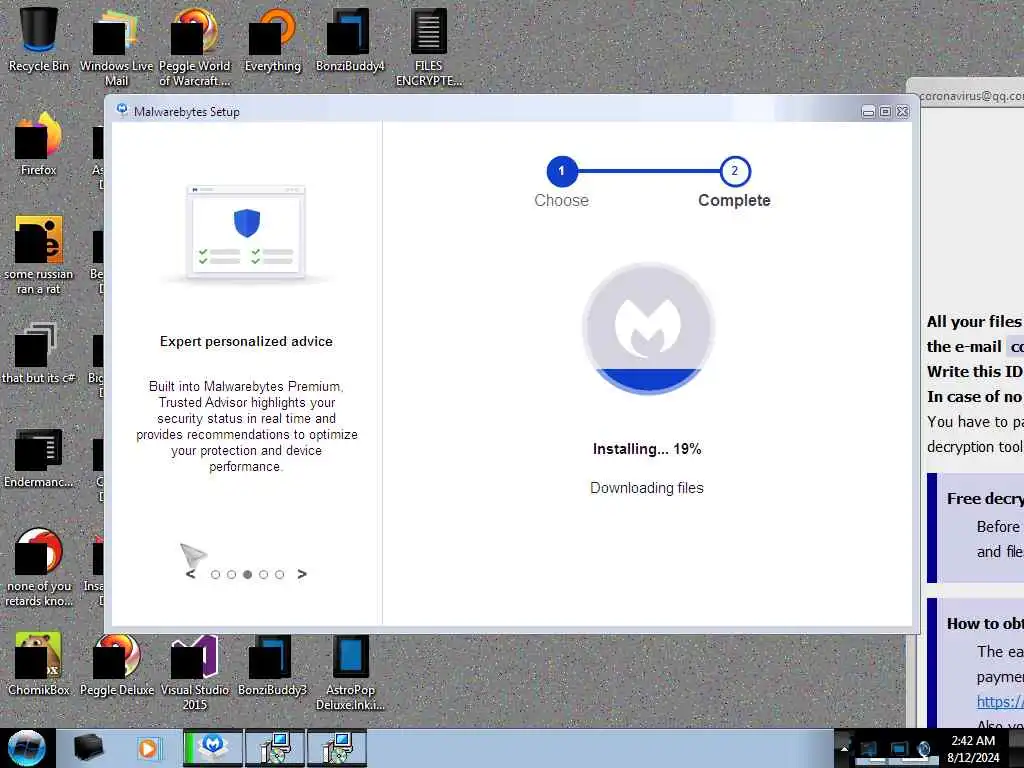Launch Firefox from the desktop
The width and height of the screenshot is (1024, 768).
38,144
